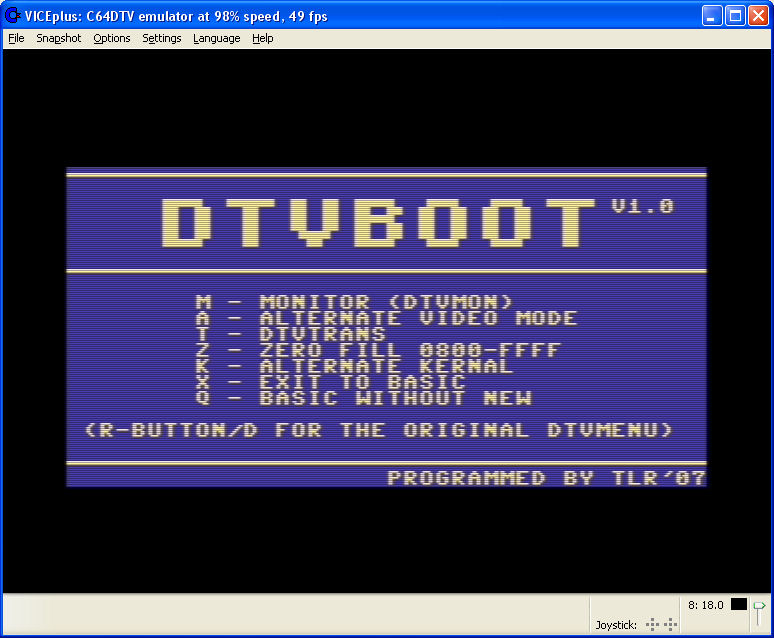Click the 'M - MONITOR (DTVMON)' line
Image resolution: width=774 pixels, height=638 pixels.
click(x=354, y=302)
